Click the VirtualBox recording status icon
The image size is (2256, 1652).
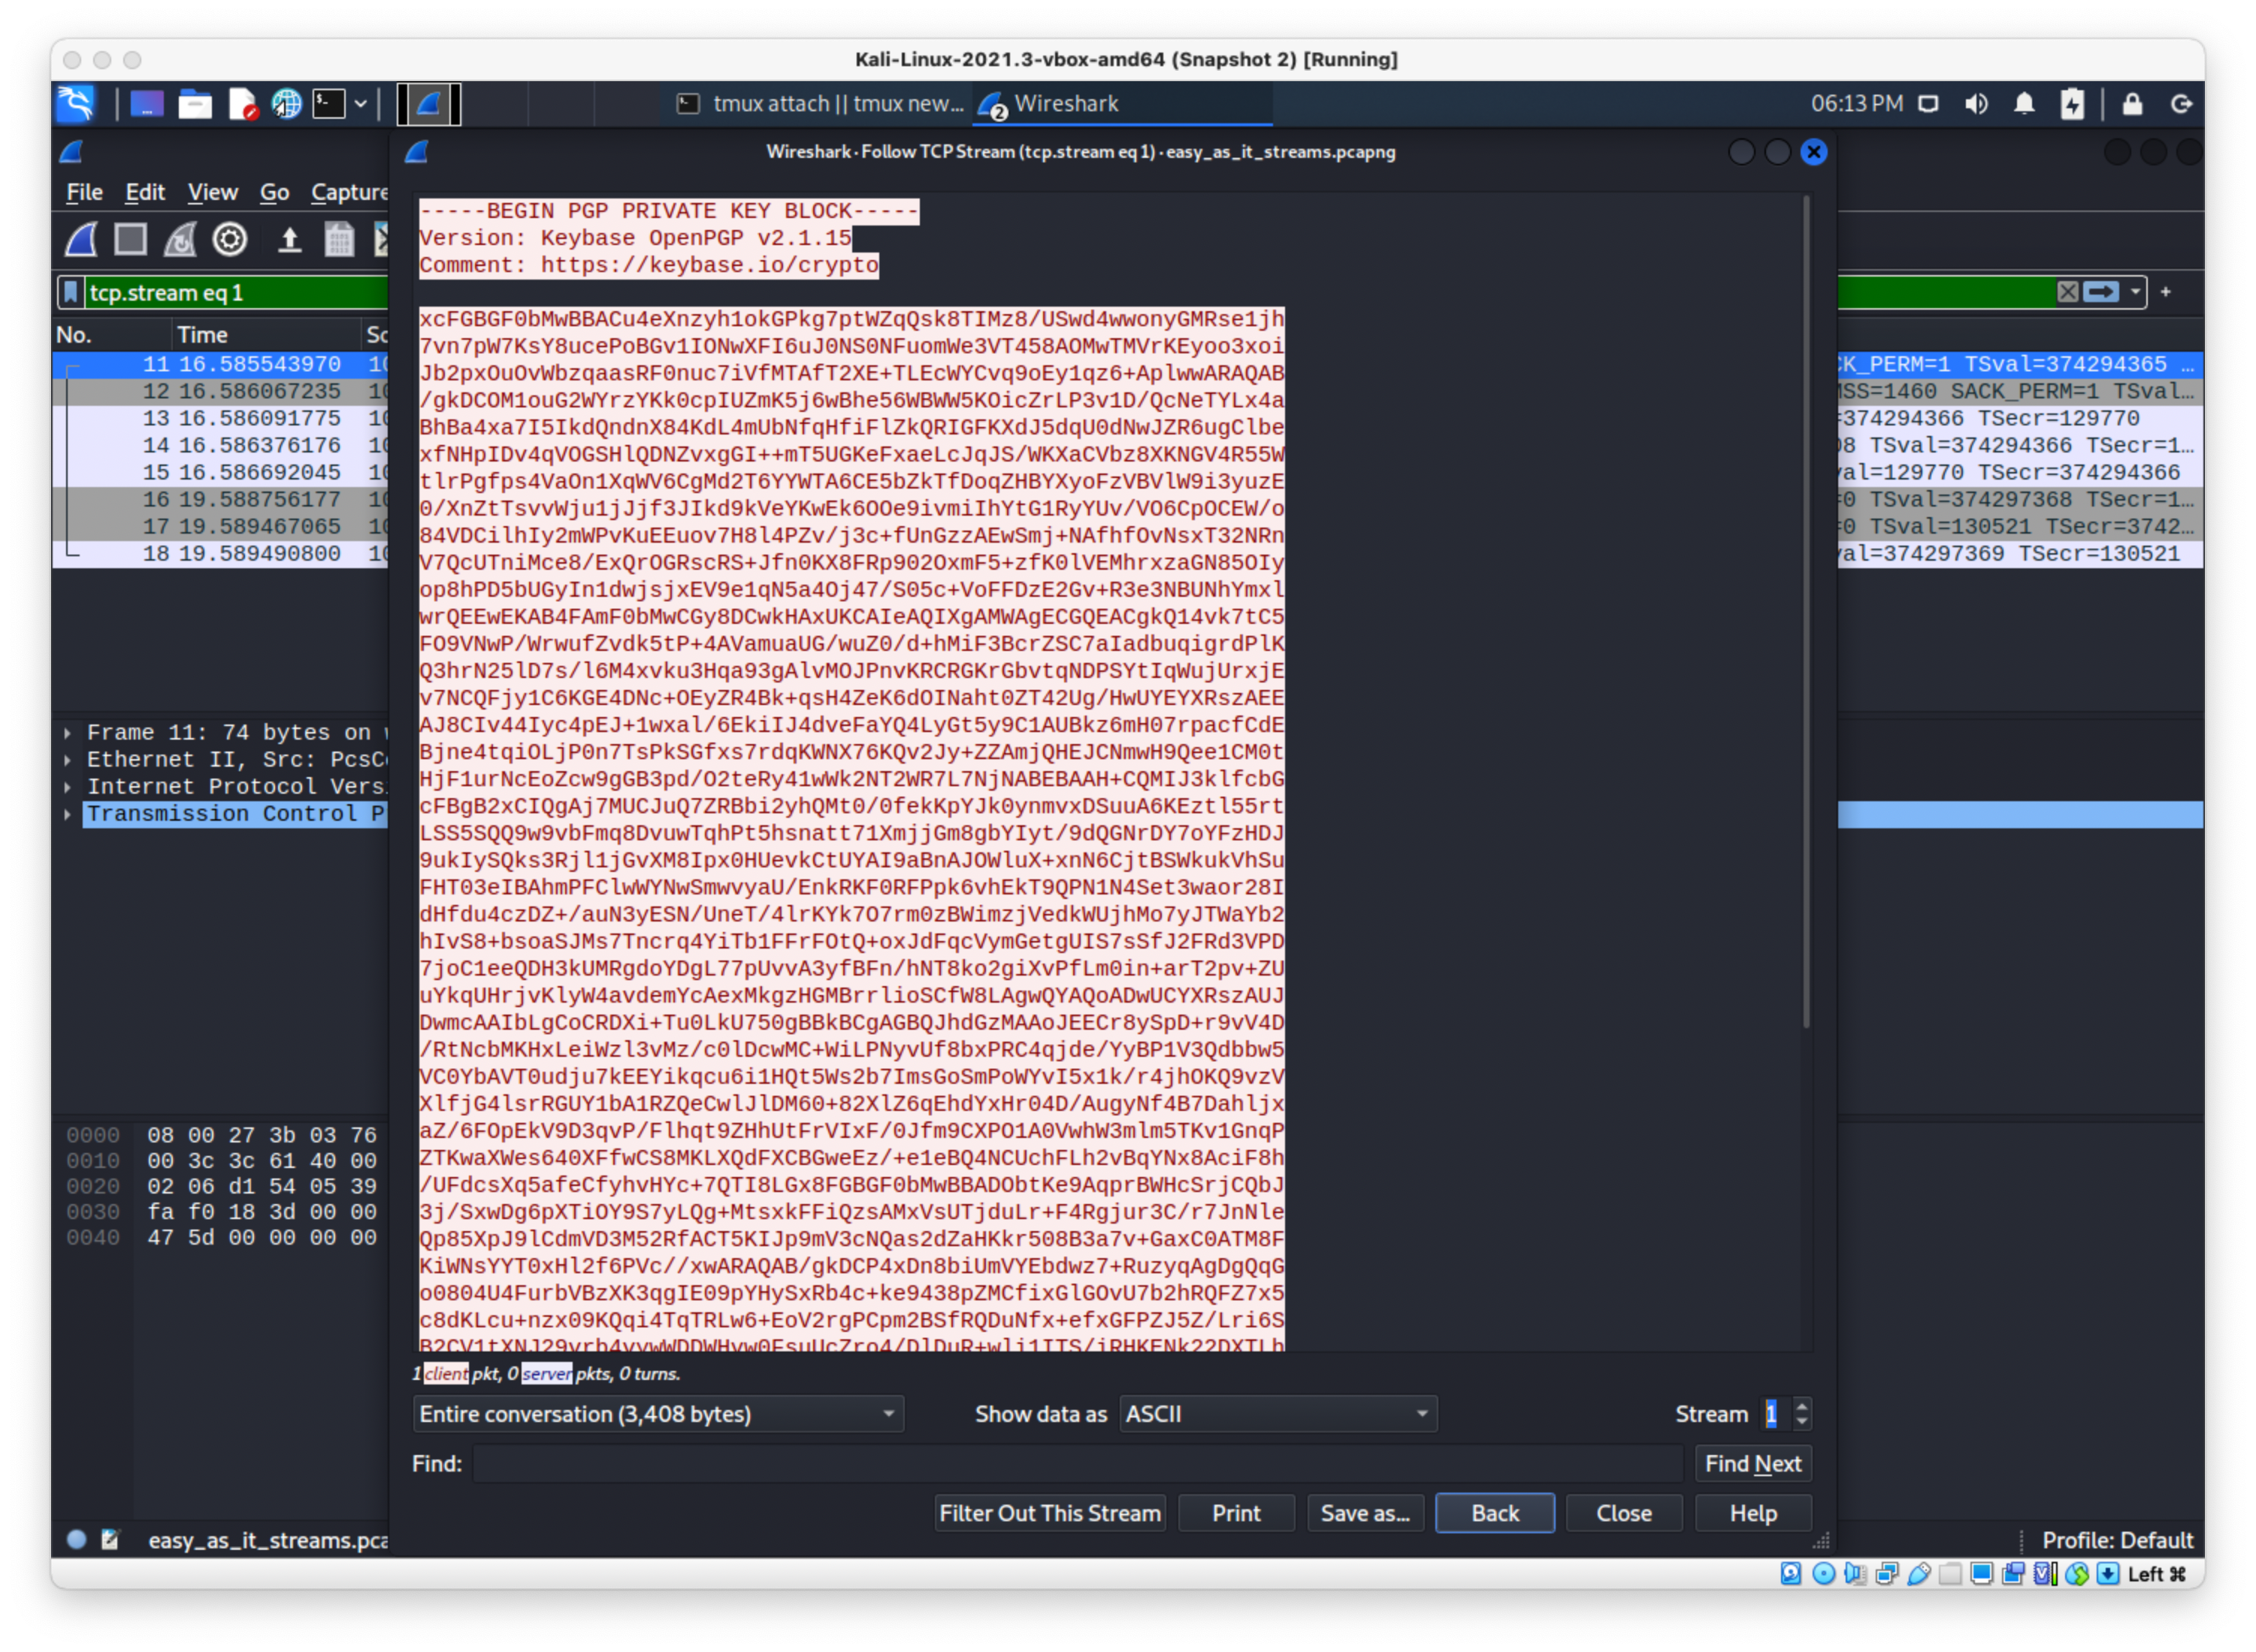click(2013, 1575)
